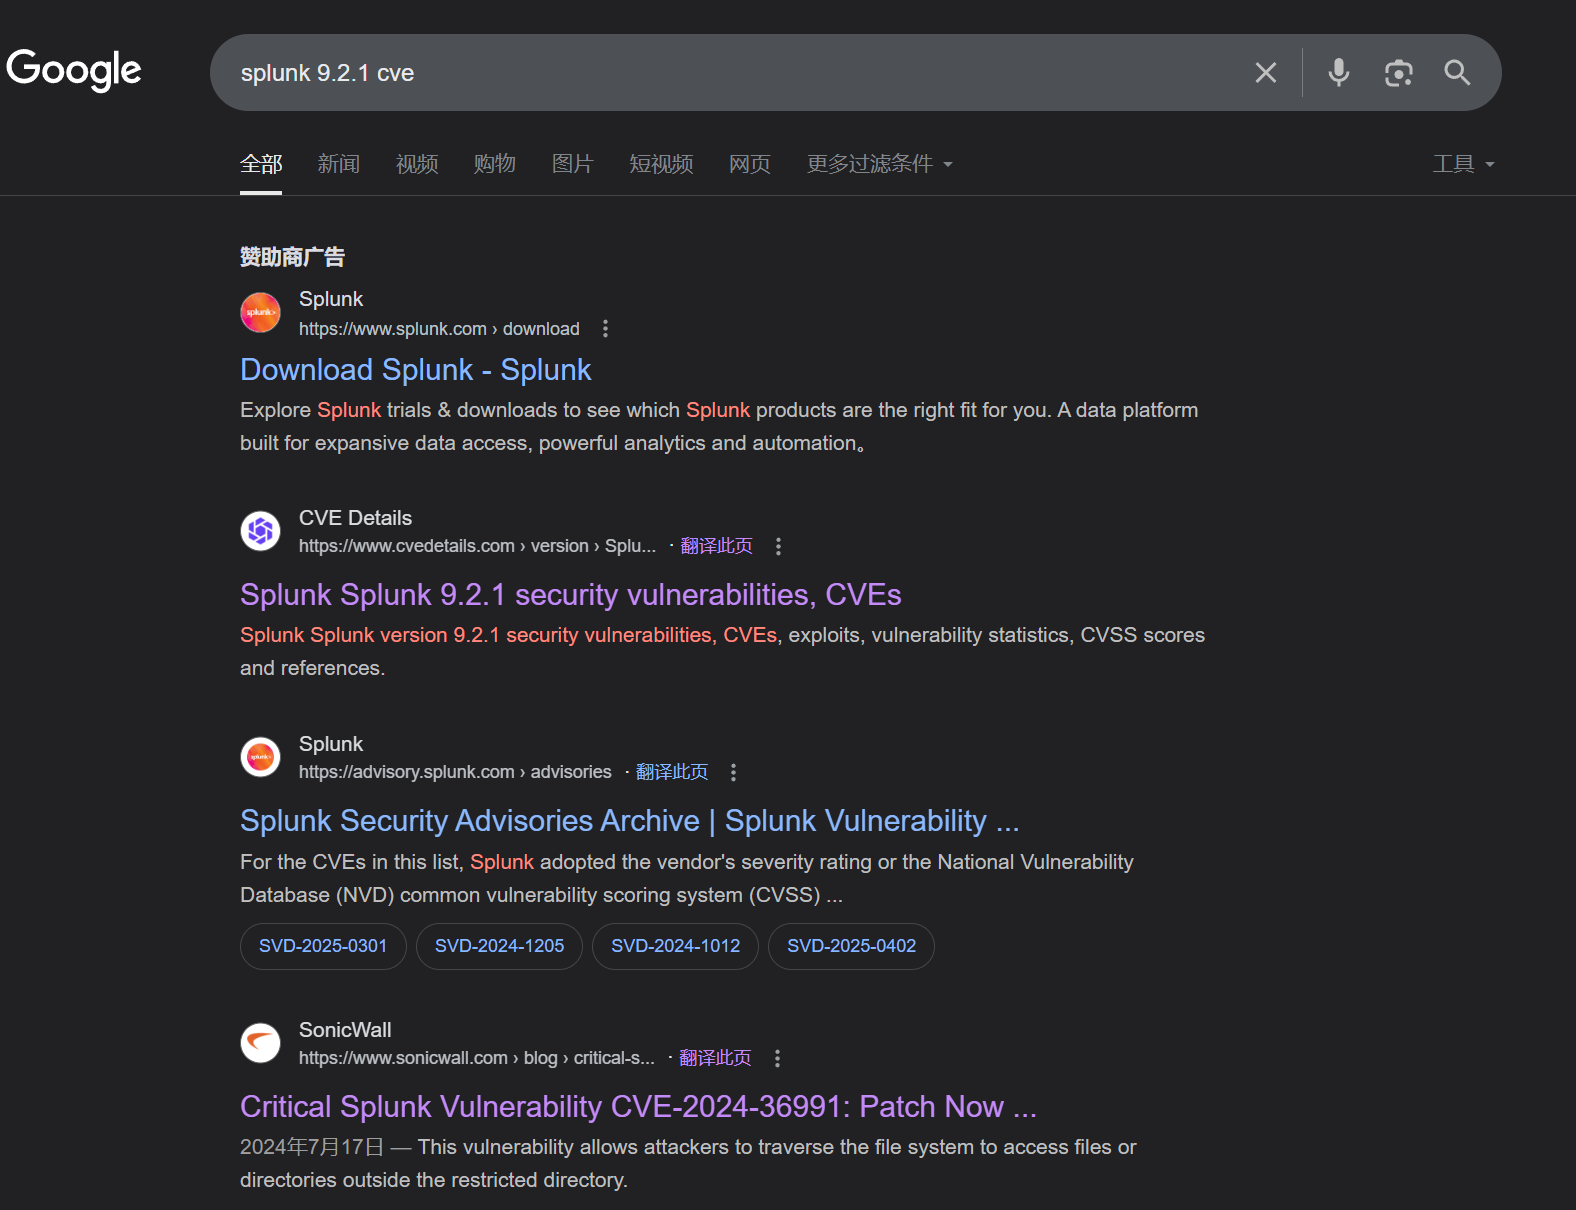1576x1210 pixels.
Task: Switch to the 新闻 news tab
Action: [338, 164]
